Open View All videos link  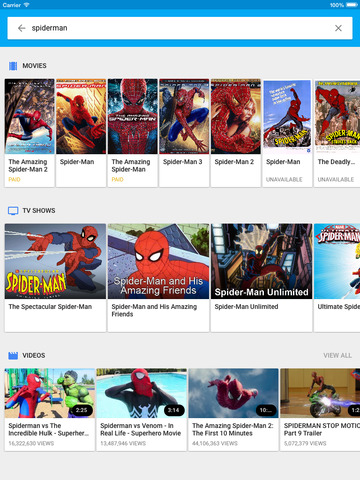pos(337,356)
